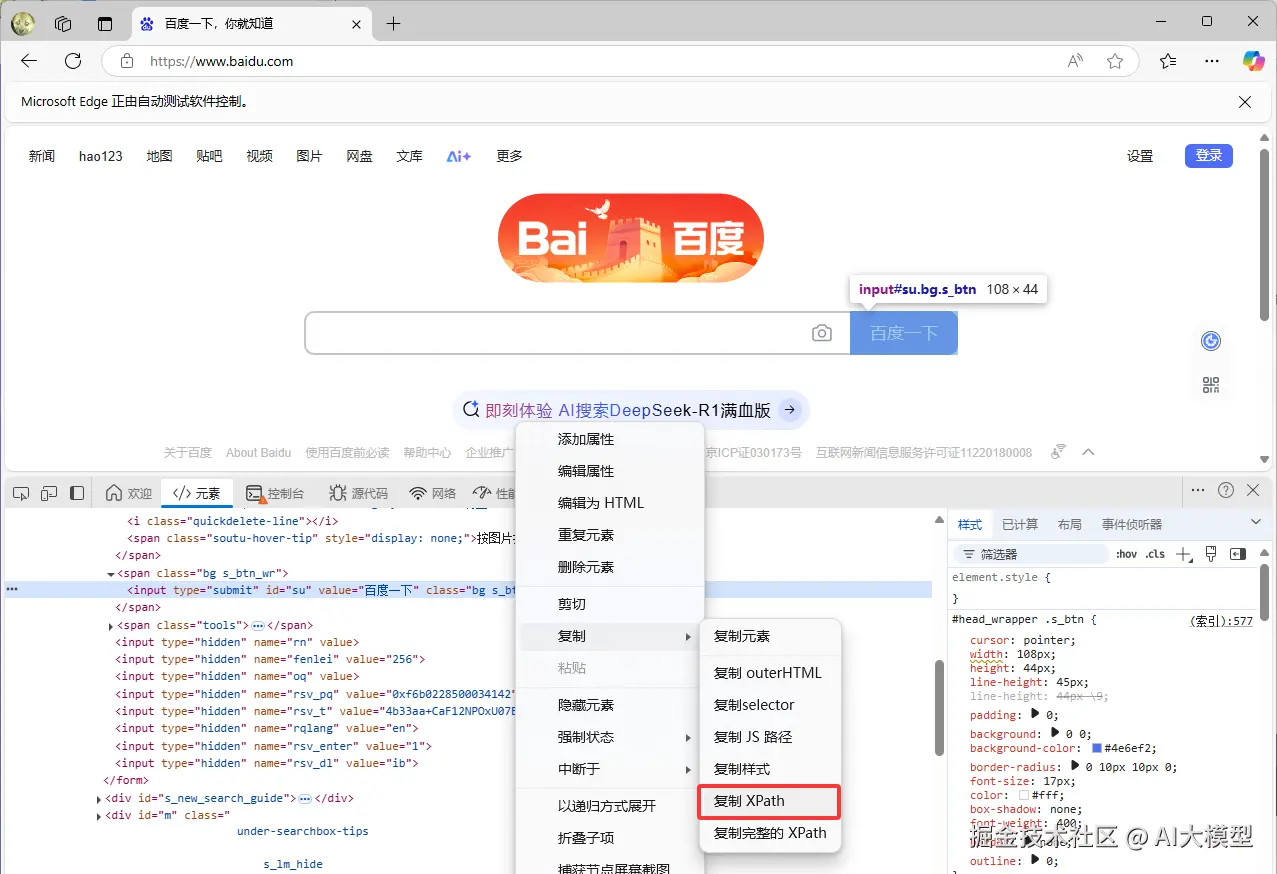
Task: Open the tab actions menu icon
Action: click(x=105, y=23)
